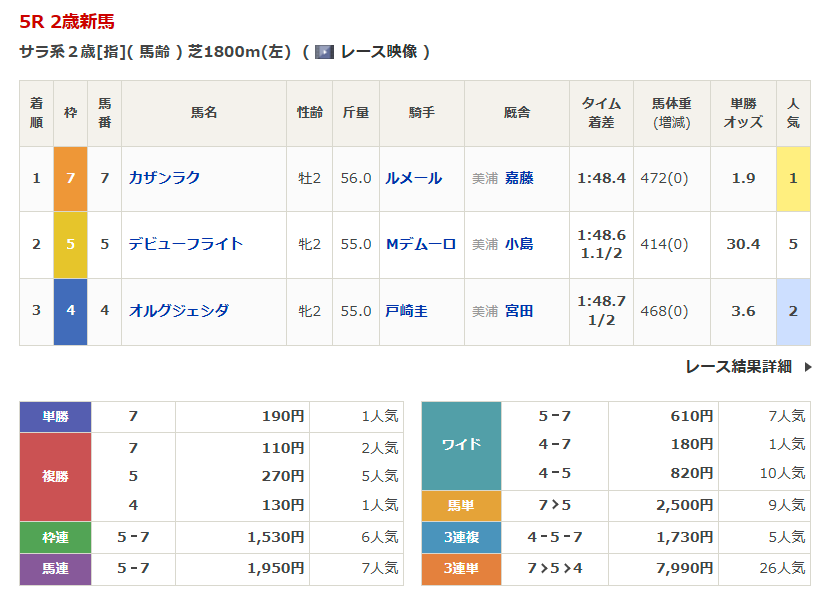Click the orange frame 7 swatch
This screenshot has width=823, height=596.
[70, 178]
